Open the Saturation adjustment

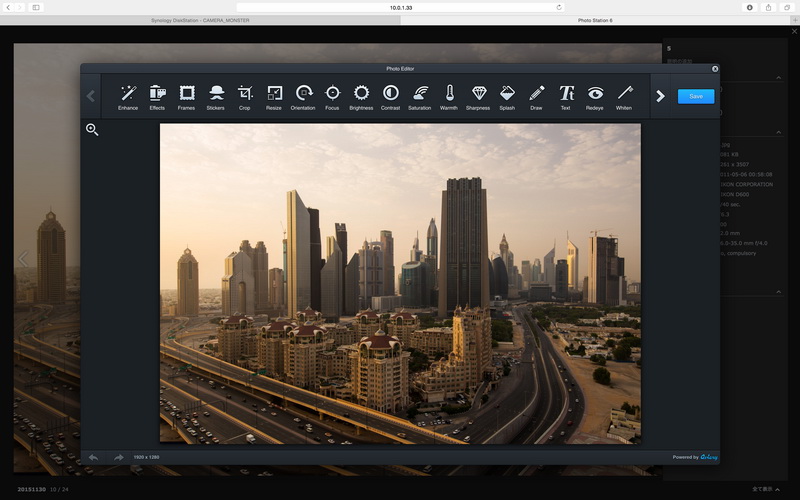coord(420,97)
